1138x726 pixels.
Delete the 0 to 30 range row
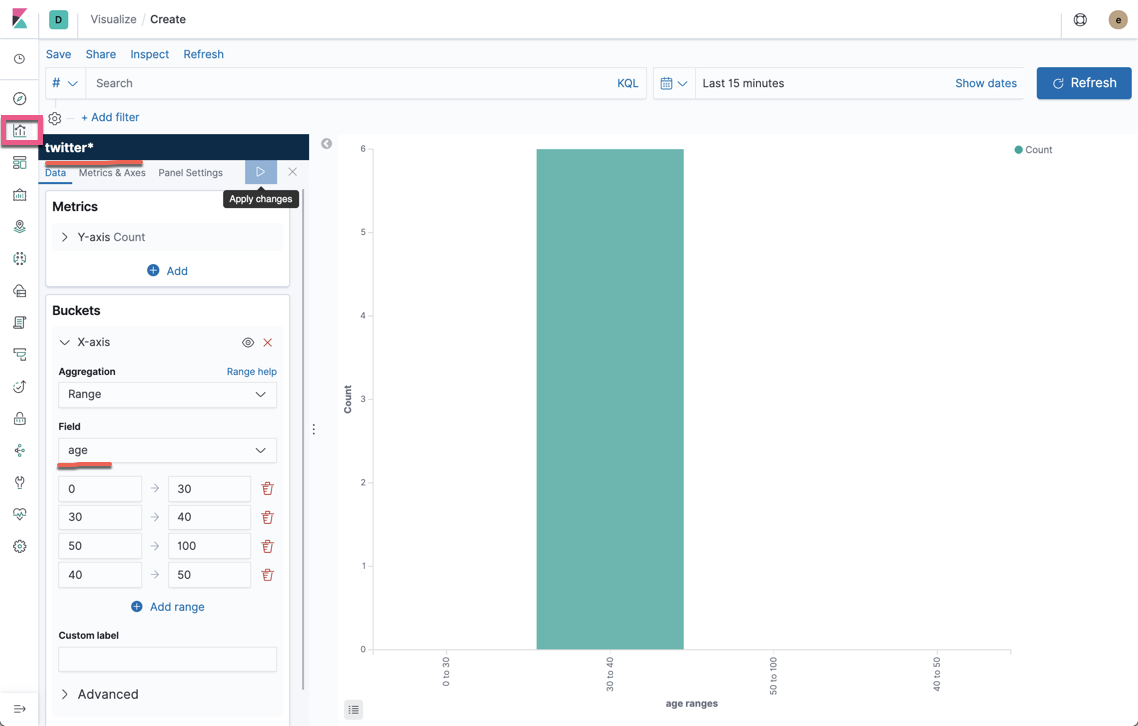point(267,489)
